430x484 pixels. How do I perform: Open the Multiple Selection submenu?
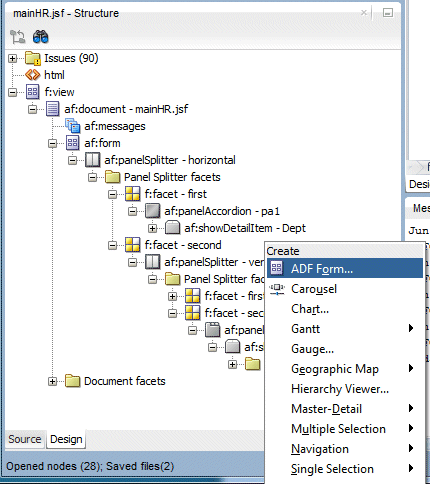point(345,429)
